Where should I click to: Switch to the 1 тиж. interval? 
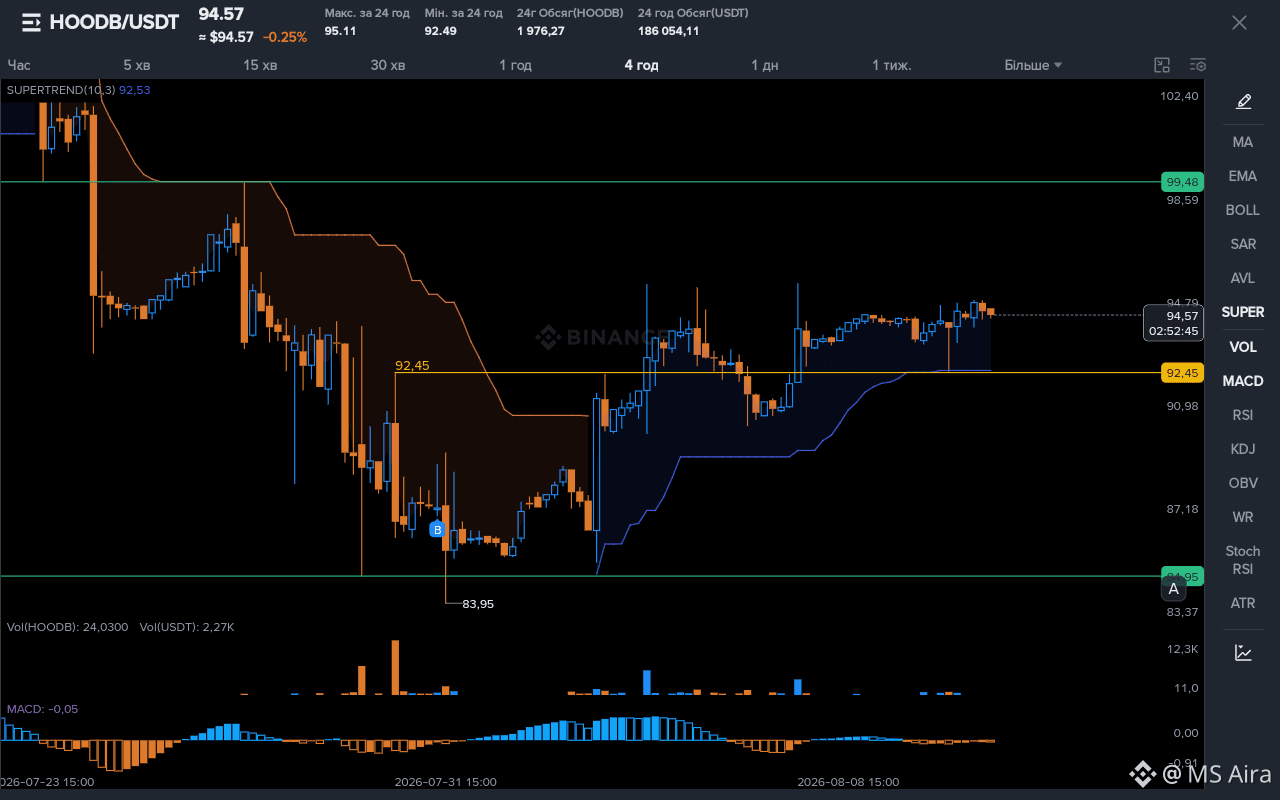coord(892,65)
